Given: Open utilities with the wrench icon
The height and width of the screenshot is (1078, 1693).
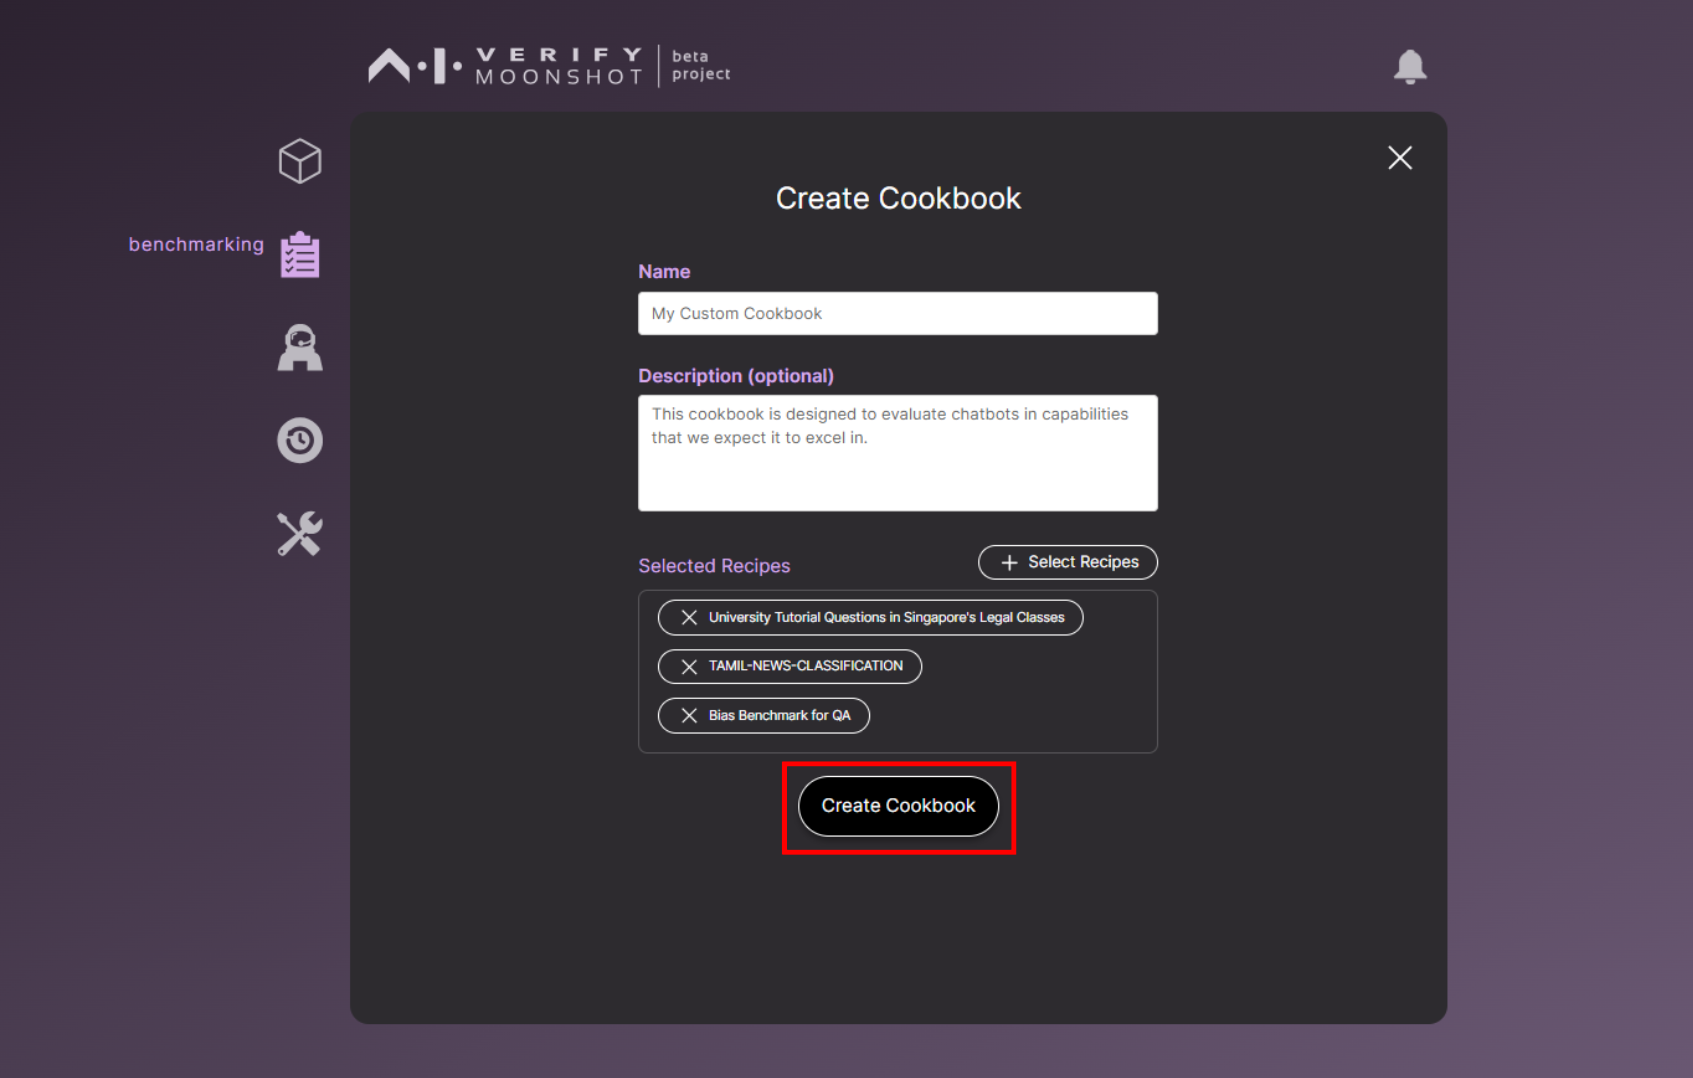Looking at the screenshot, I should [299, 532].
